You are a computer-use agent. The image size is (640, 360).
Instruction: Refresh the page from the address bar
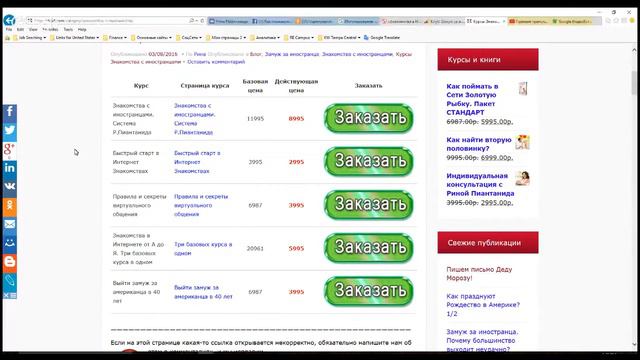tap(202, 20)
